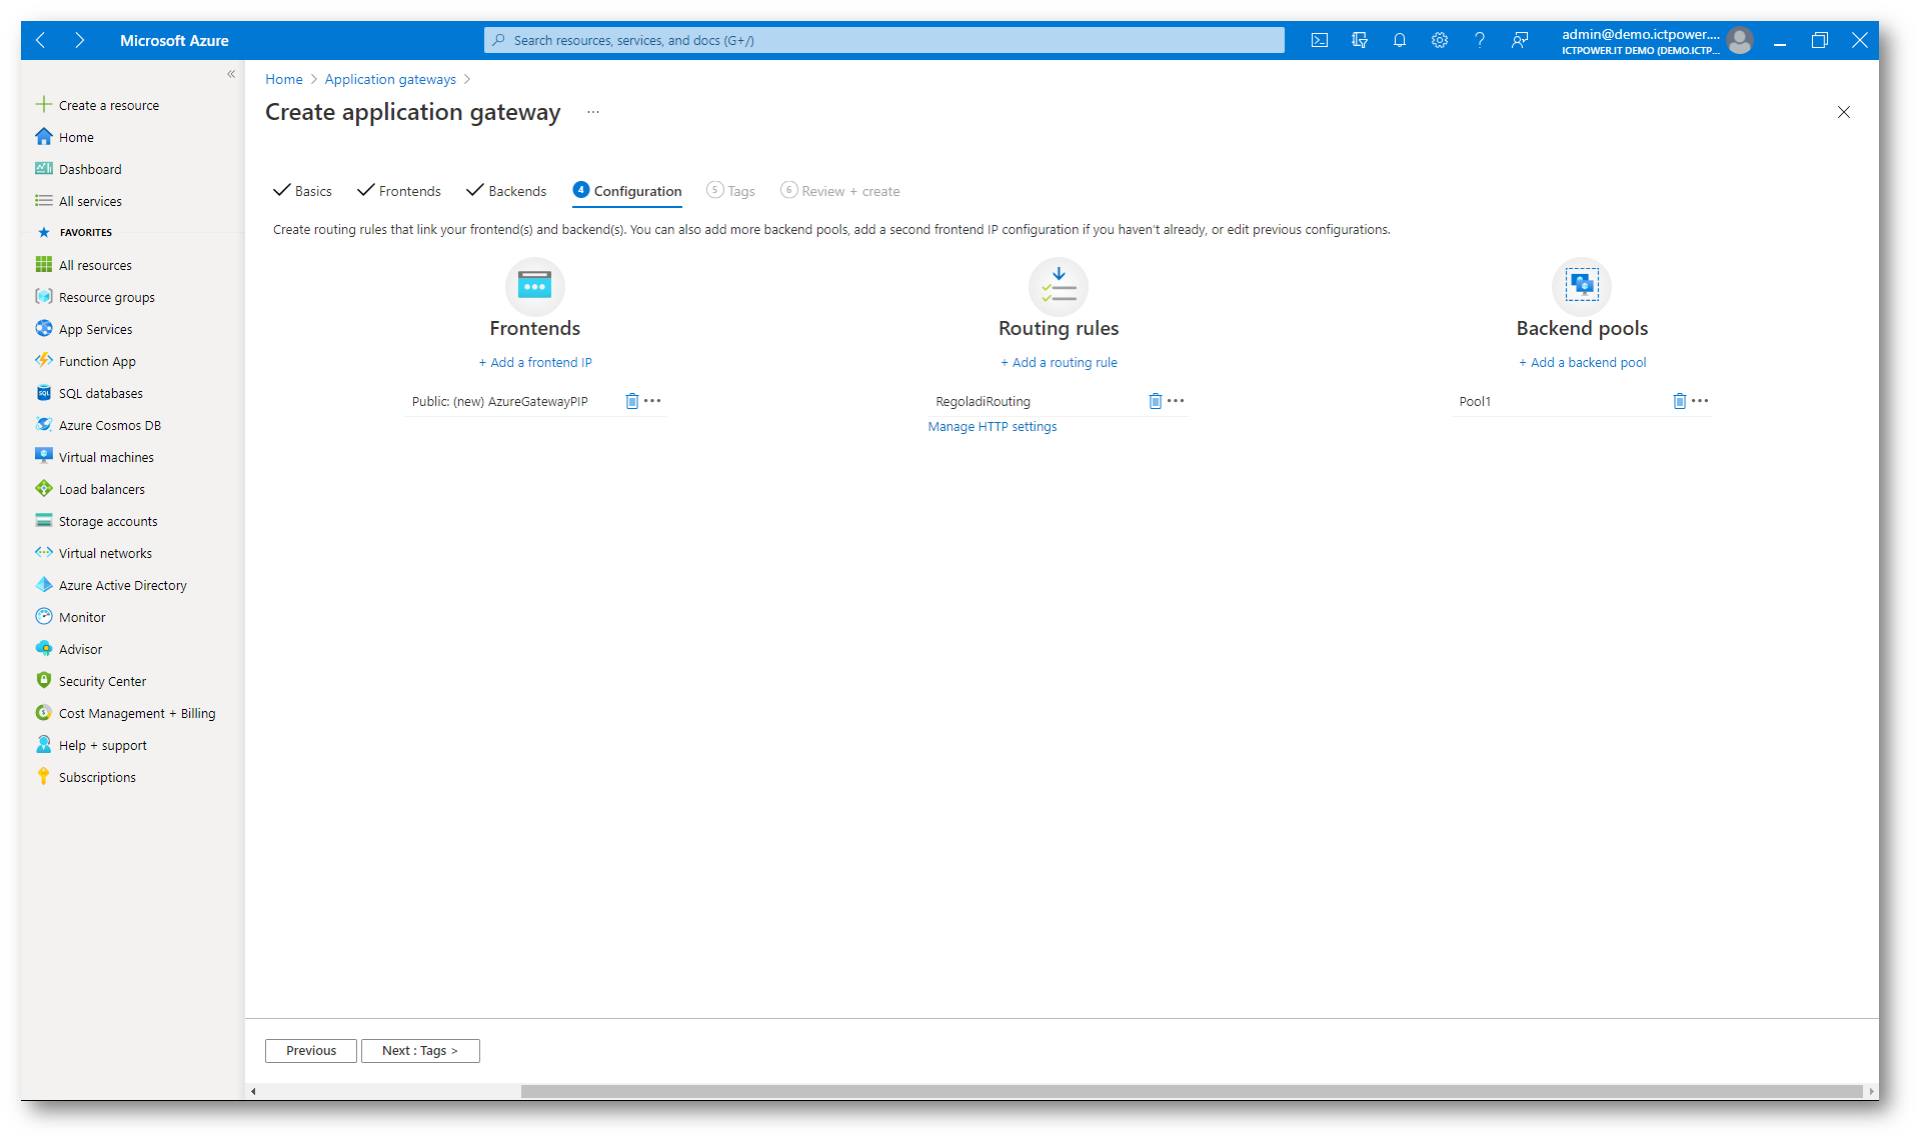1921x1143 pixels.
Task: Click the Routing rules icon
Action: coord(1058,286)
